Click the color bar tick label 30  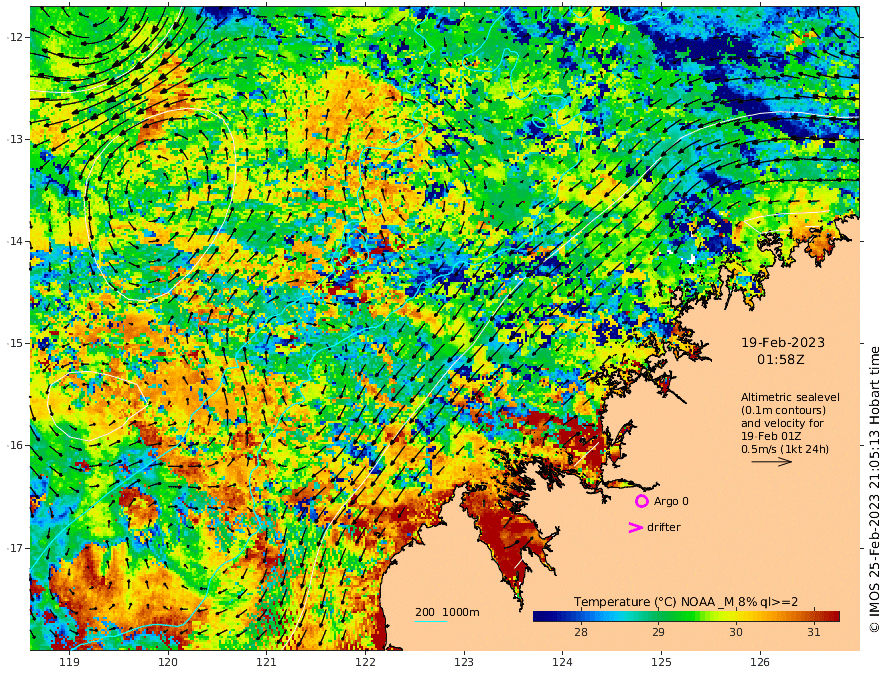736,632
